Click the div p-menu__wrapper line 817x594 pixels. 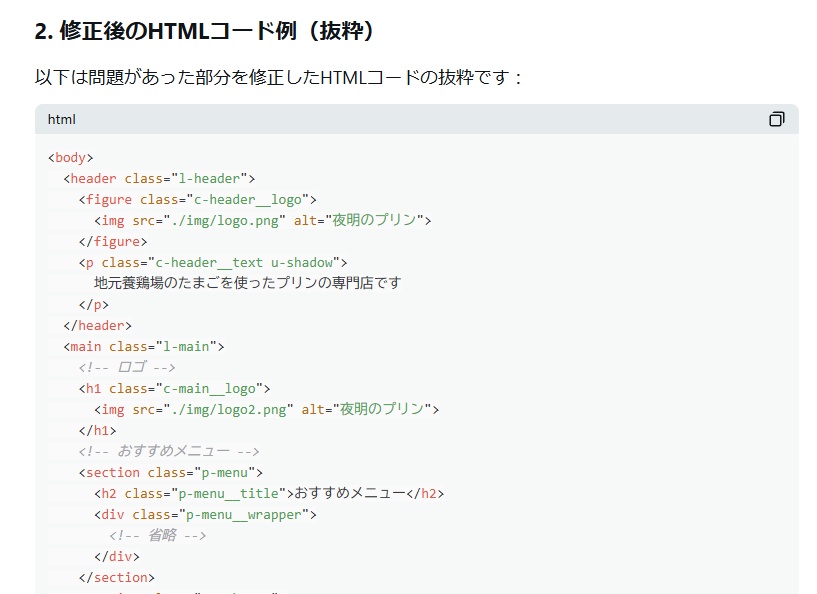(205, 515)
